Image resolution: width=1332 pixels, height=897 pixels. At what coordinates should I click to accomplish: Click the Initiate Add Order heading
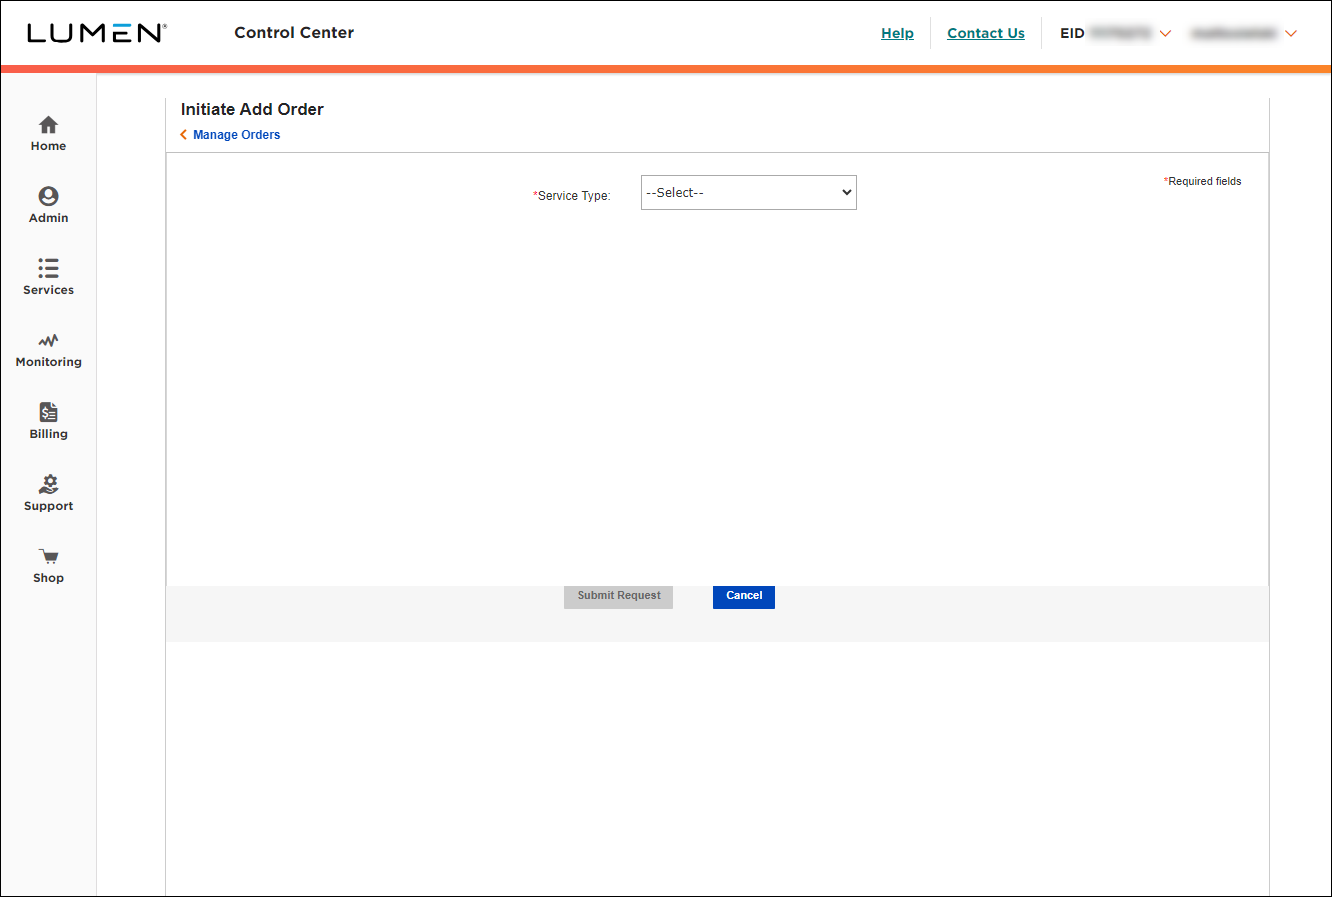pyautogui.click(x=252, y=109)
